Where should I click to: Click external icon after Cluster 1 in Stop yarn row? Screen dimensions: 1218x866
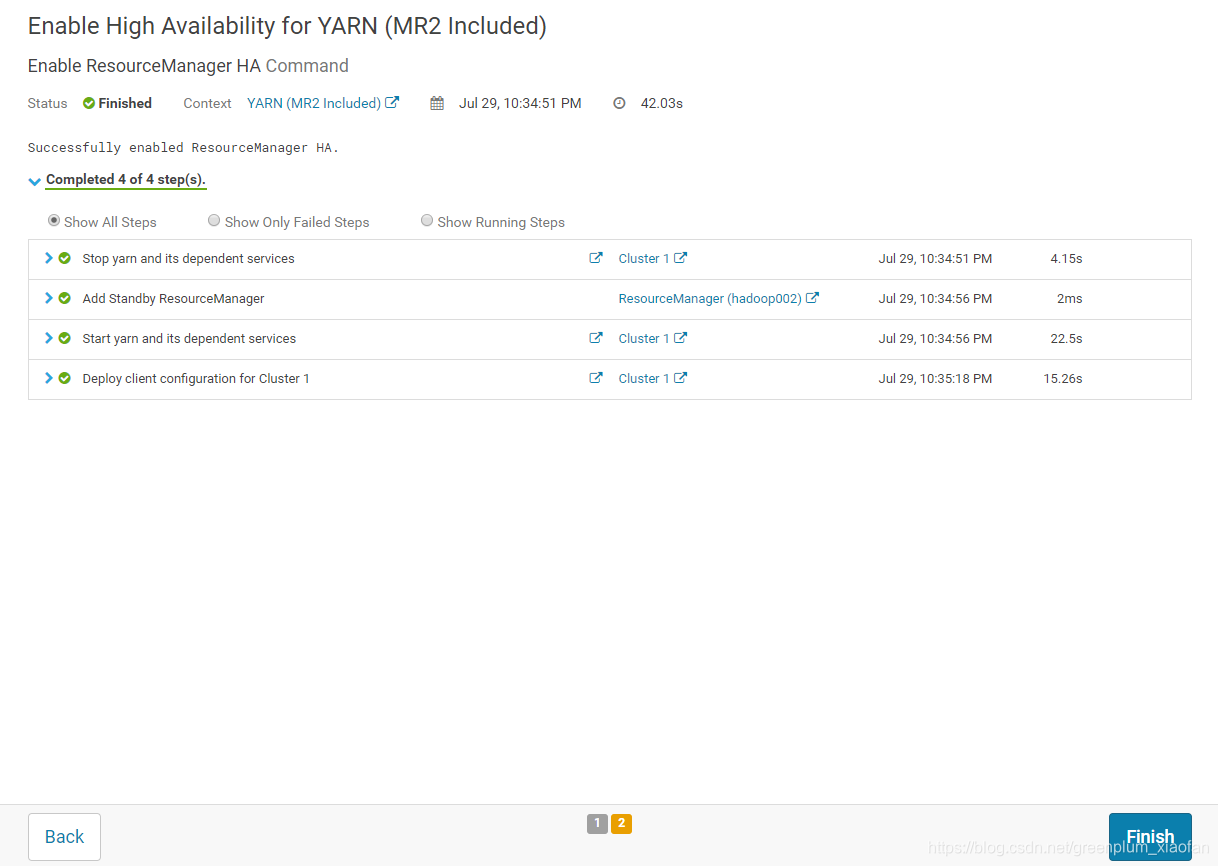(x=681, y=258)
